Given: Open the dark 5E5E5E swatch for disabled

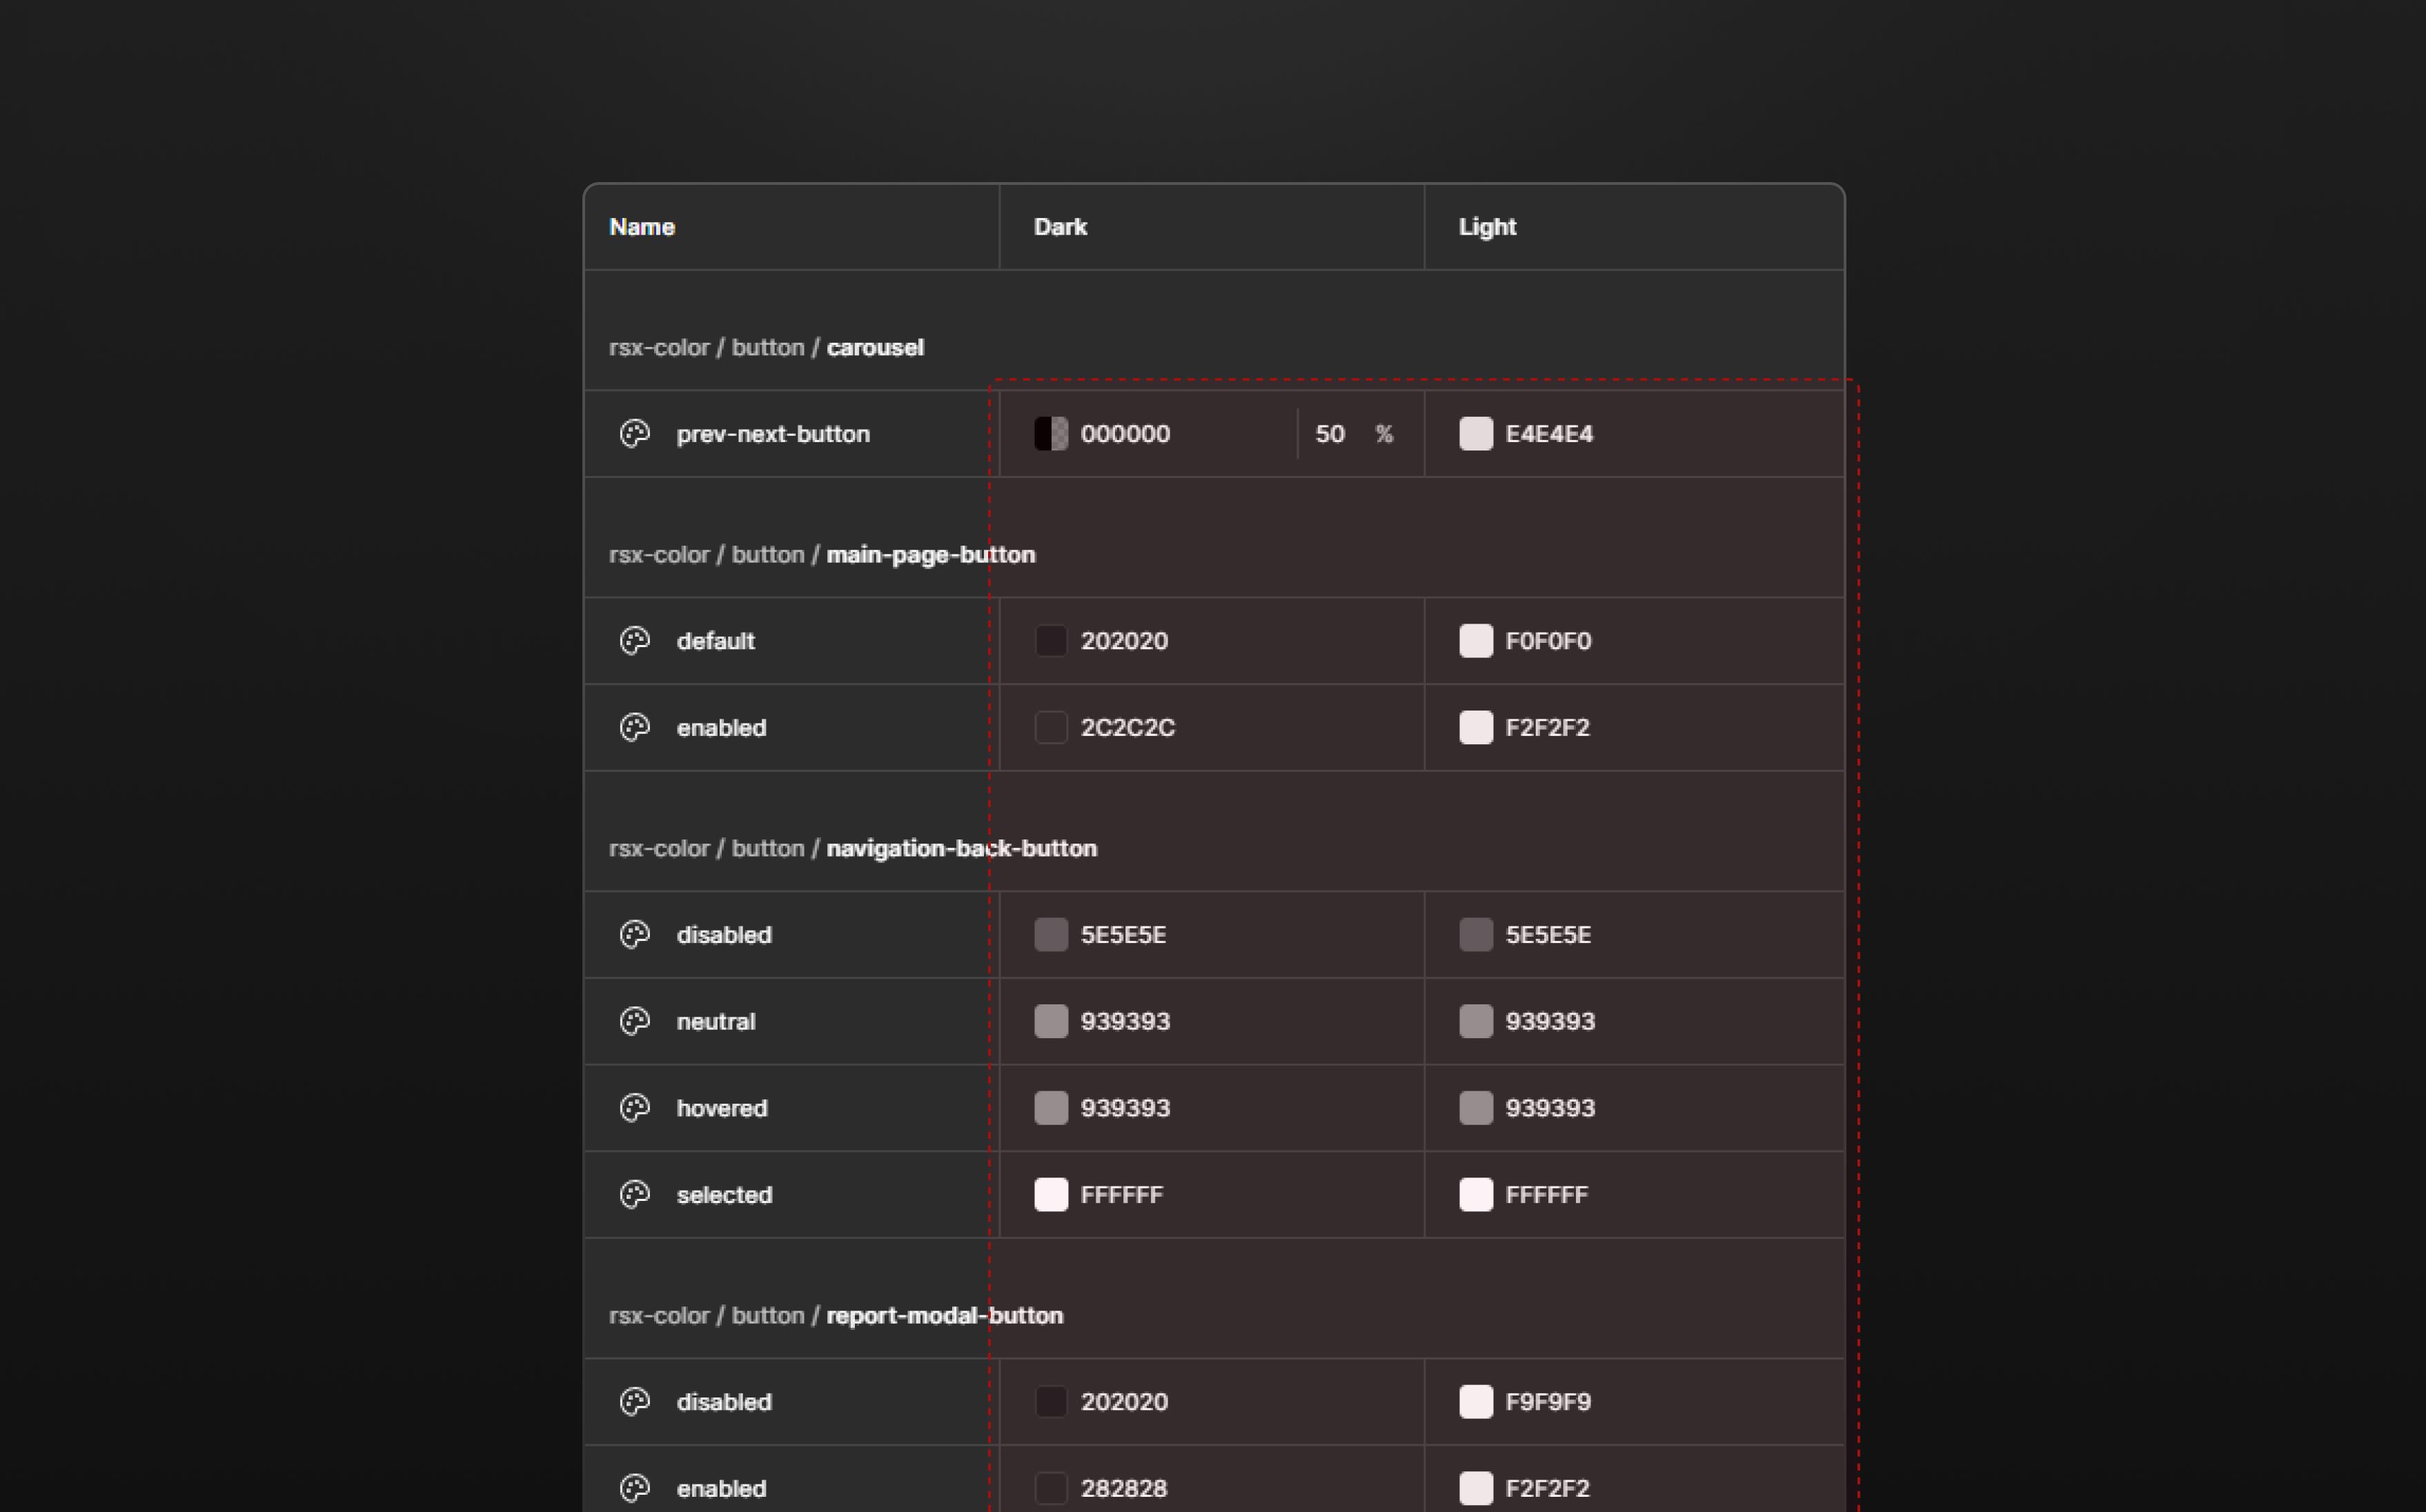Looking at the screenshot, I should coord(1051,935).
